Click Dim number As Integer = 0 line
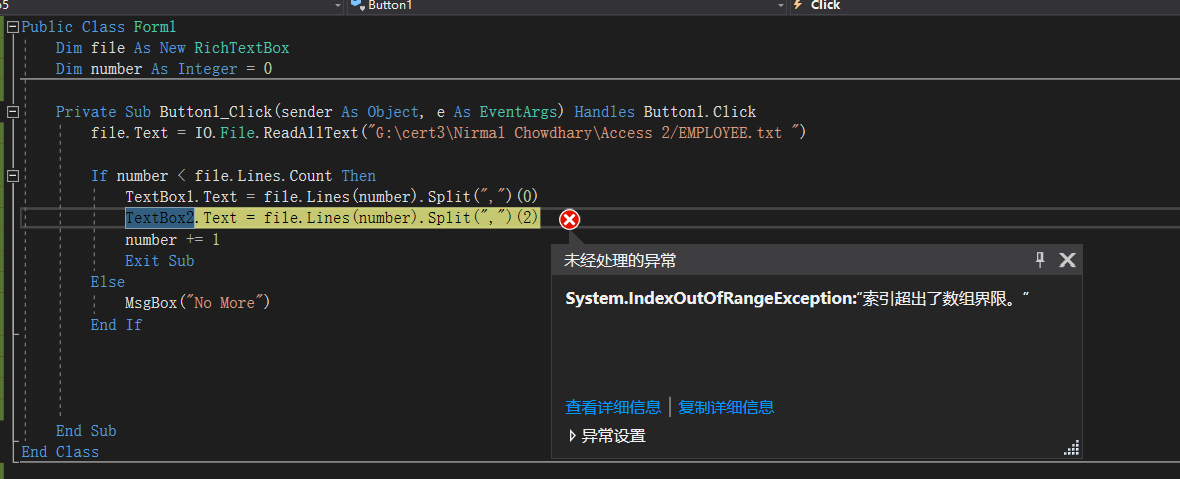The image size is (1180, 479). [x=164, y=69]
